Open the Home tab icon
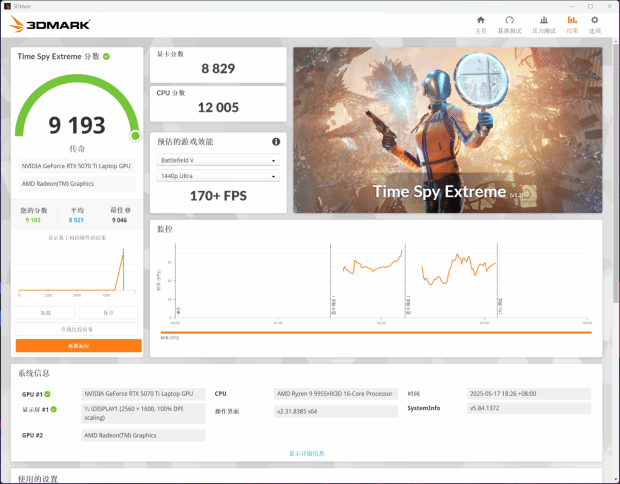The width and height of the screenshot is (620, 484). point(480,20)
